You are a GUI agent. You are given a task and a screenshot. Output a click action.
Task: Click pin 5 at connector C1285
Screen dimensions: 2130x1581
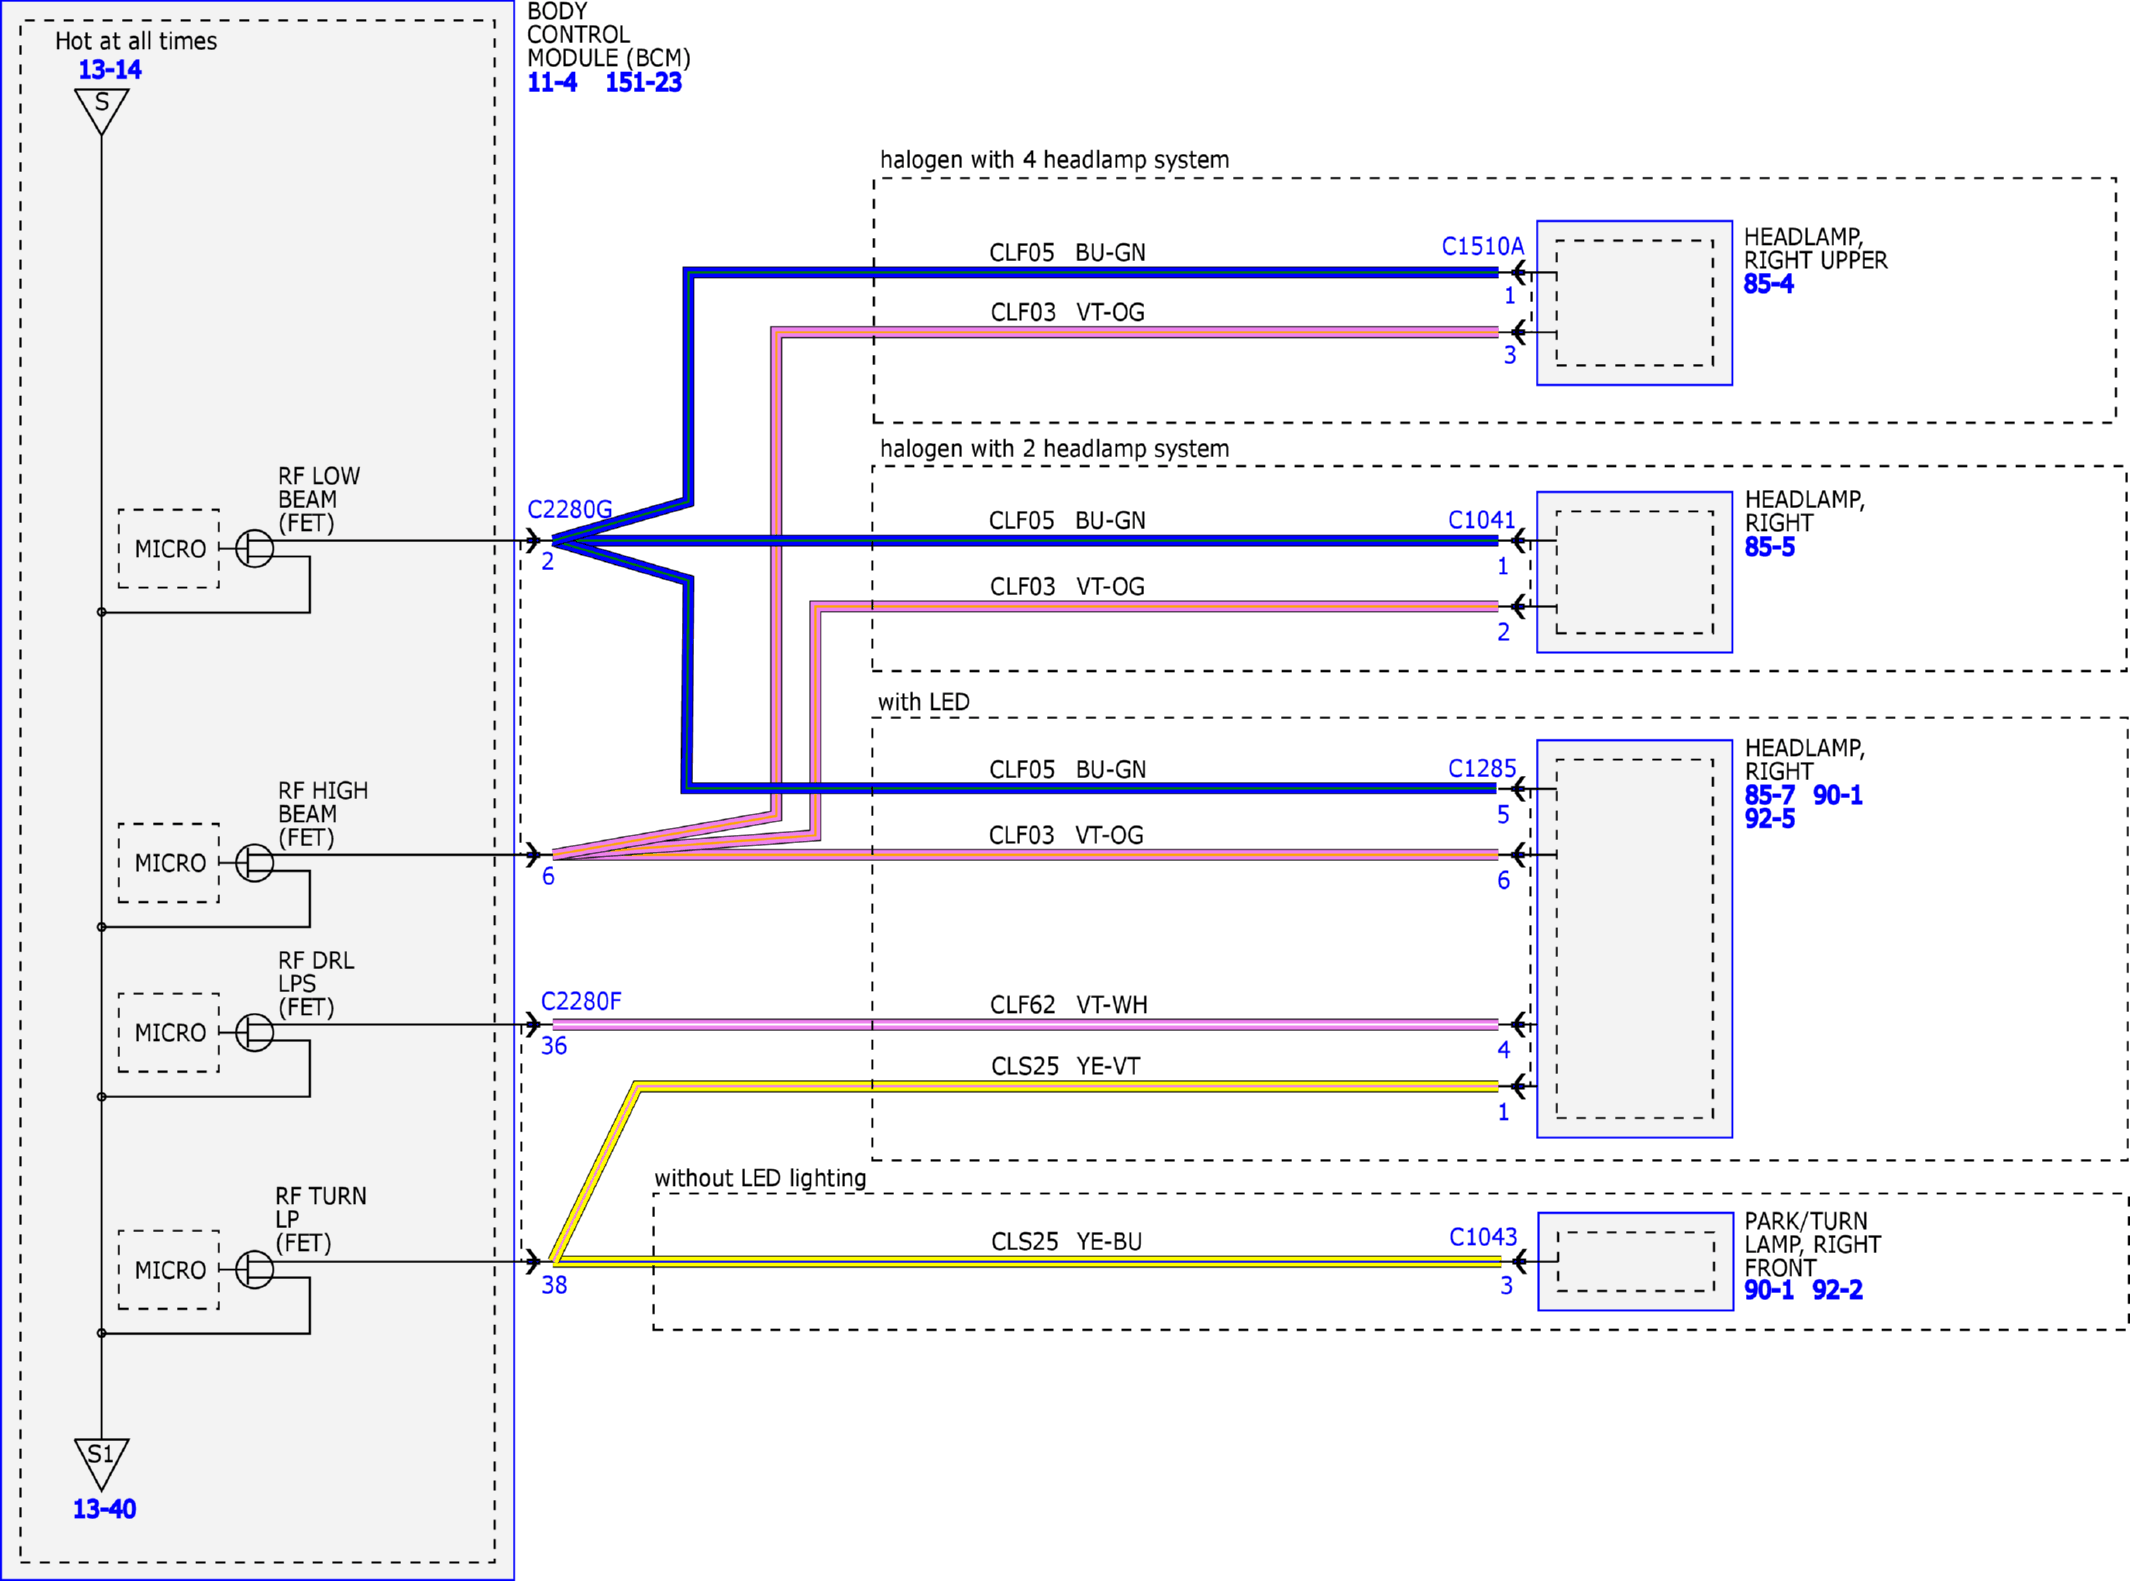[1503, 815]
